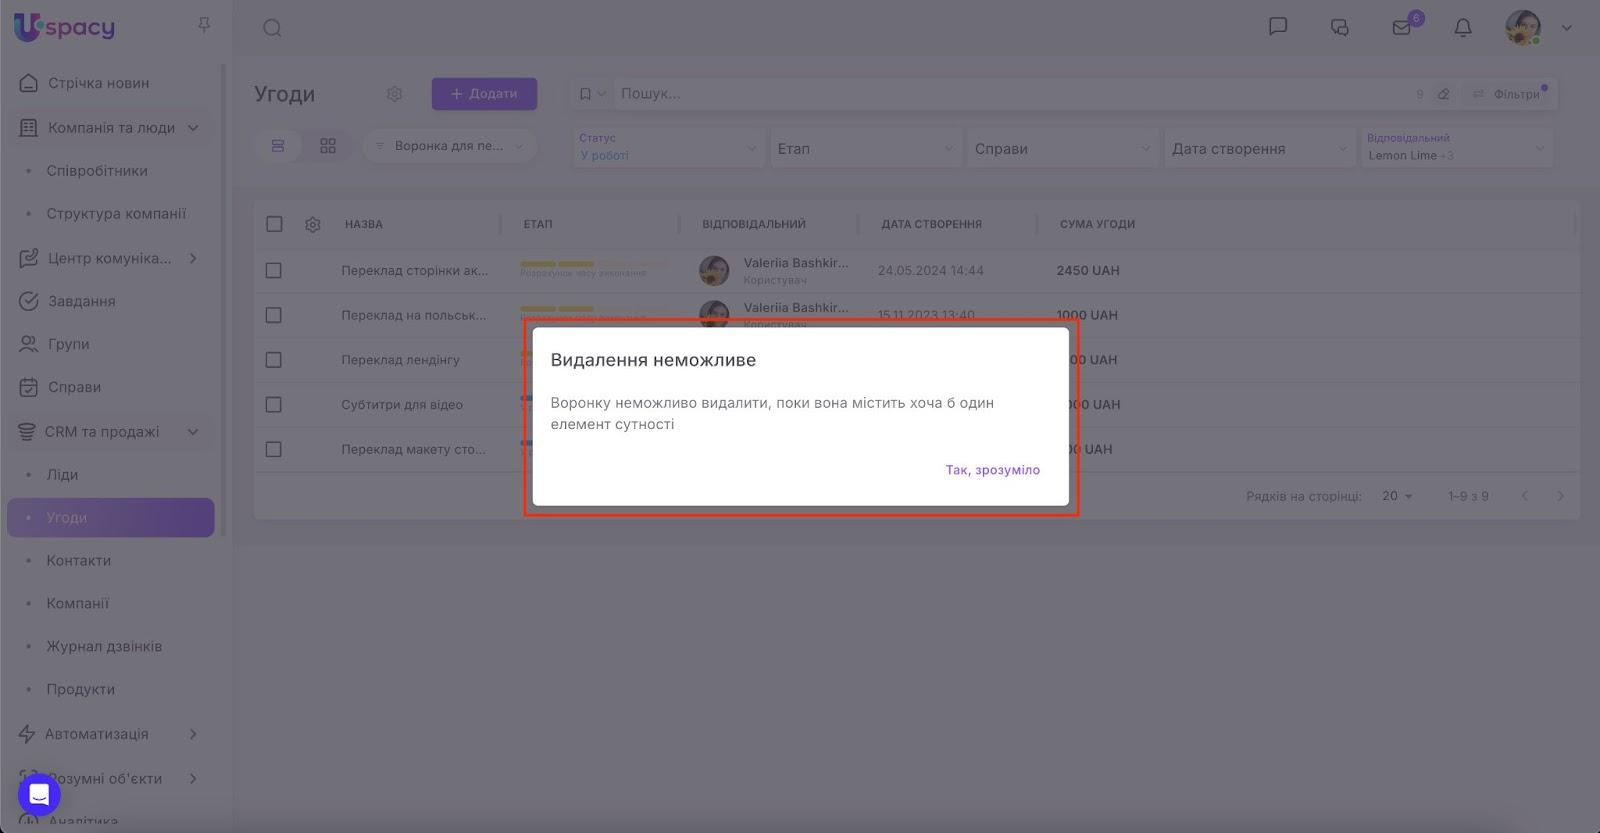This screenshot has width=1600, height=833.
Task: Open the deal Переклад макету сто...
Action: tap(414, 450)
